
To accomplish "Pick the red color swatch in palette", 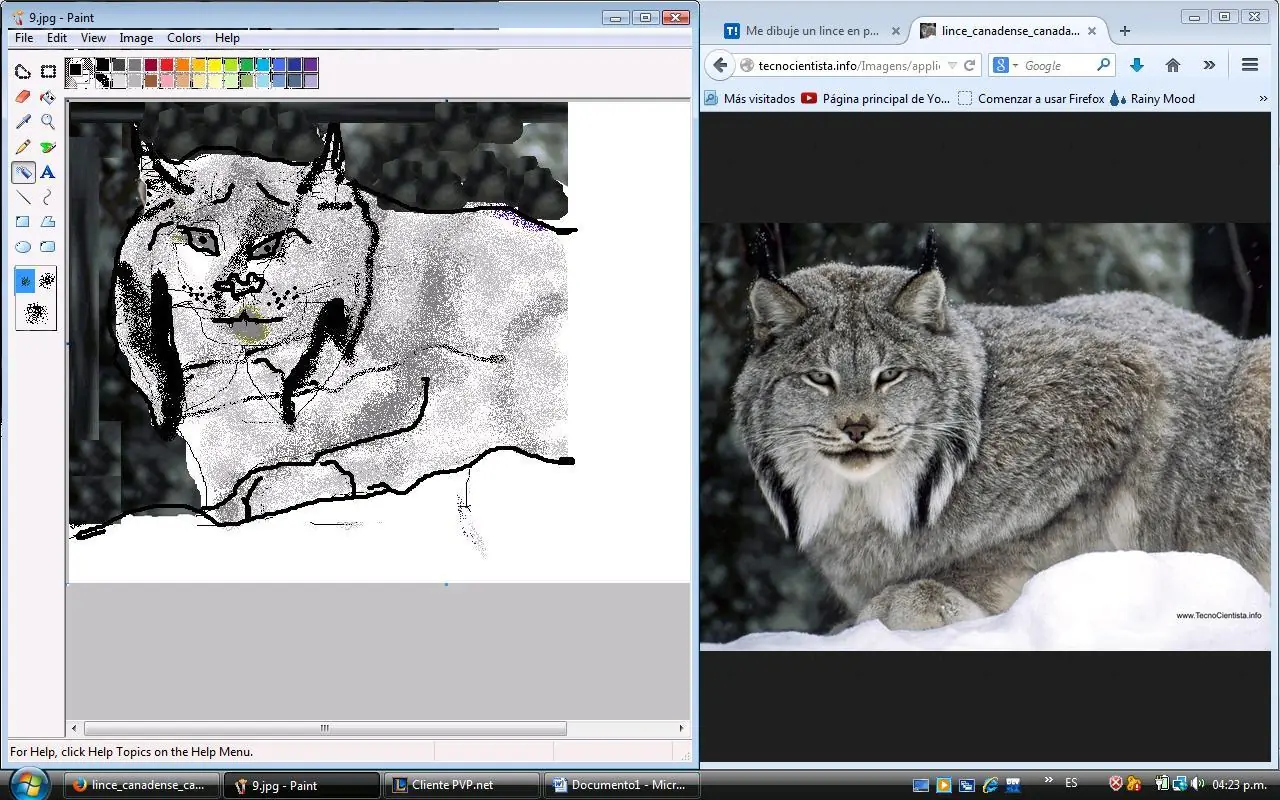I will [x=167, y=65].
